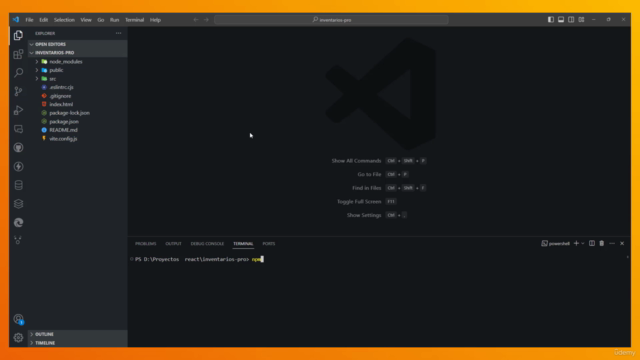Switch to the DEBUG CONSOLE tab
The width and height of the screenshot is (640, 360).
point(207,244)
